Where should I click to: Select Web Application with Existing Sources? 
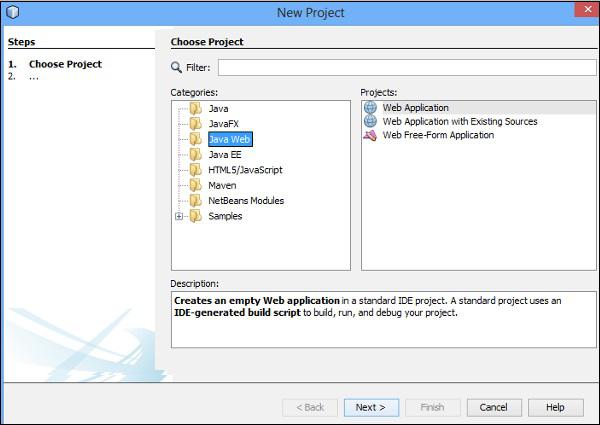(x=459, y=121)
